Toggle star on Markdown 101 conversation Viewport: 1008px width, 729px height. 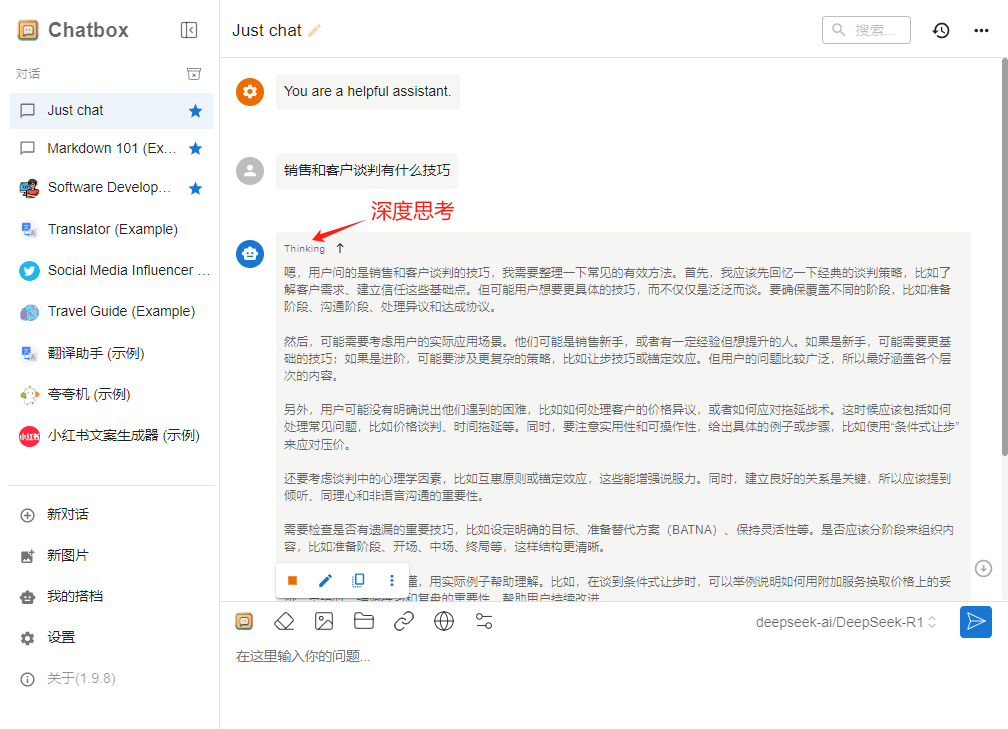(x=196, y=149)
